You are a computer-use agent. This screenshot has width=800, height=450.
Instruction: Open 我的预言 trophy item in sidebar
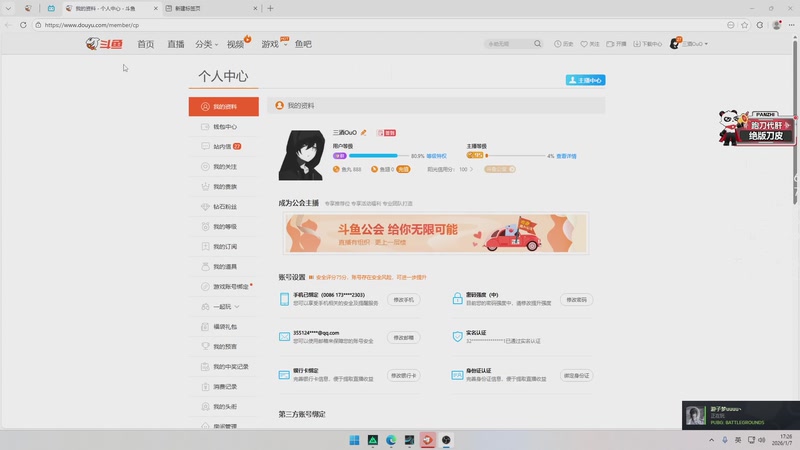tap(223, 346)
